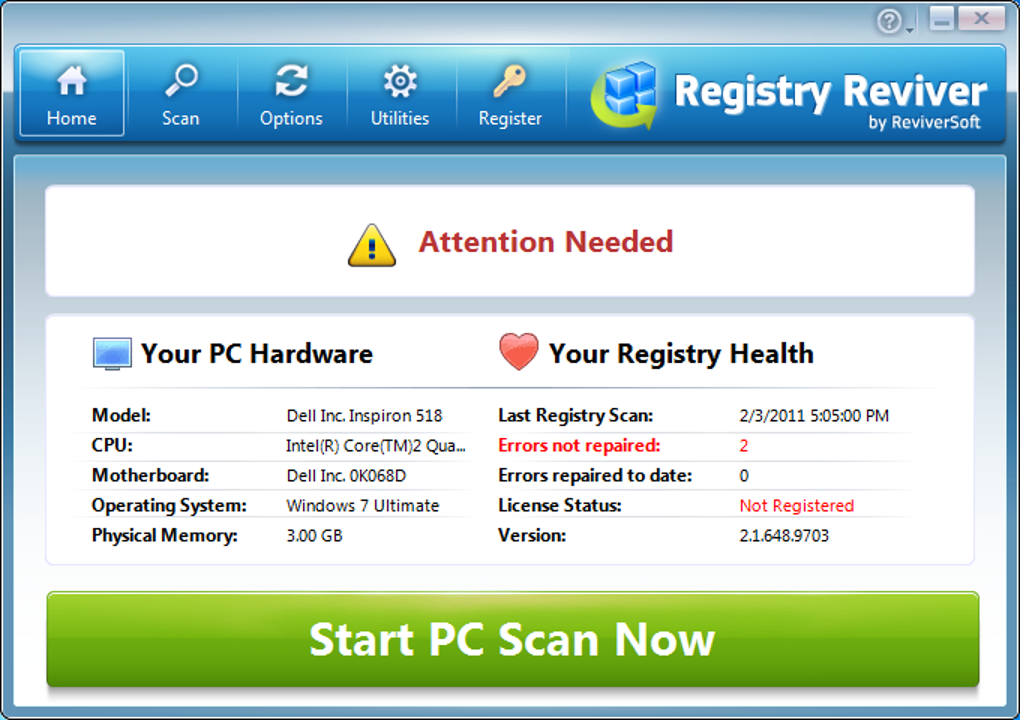Viewport: 1020px width, 720px height.
Task: Click the 3.00 GB memory value
Action: (x=314, y=536)
